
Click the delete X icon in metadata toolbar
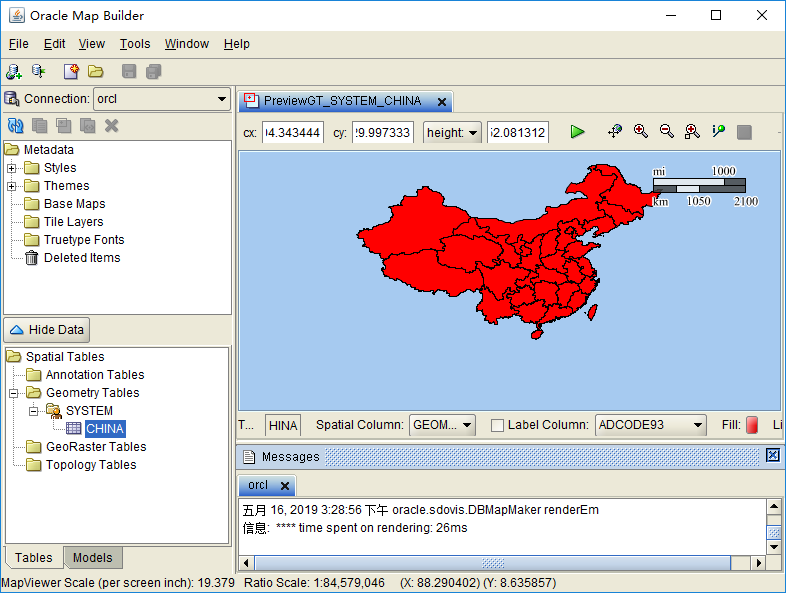point(112,126)
